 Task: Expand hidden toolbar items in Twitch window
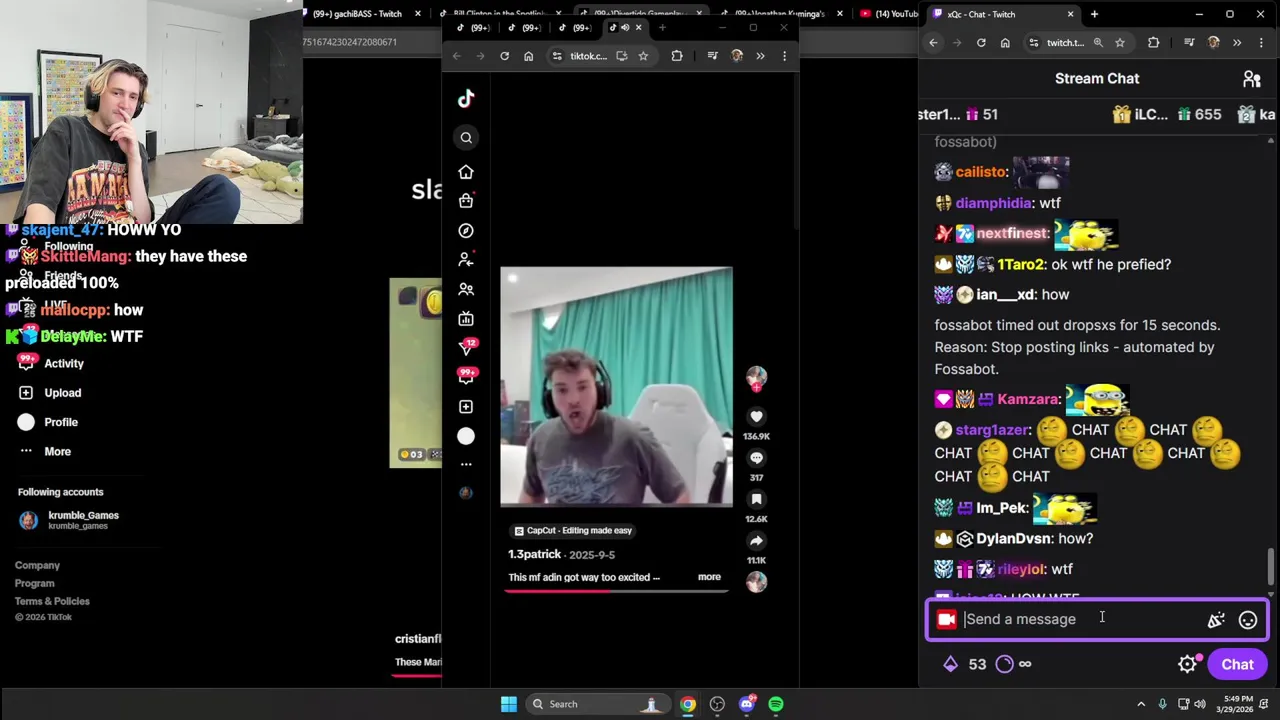point(1237,42)
